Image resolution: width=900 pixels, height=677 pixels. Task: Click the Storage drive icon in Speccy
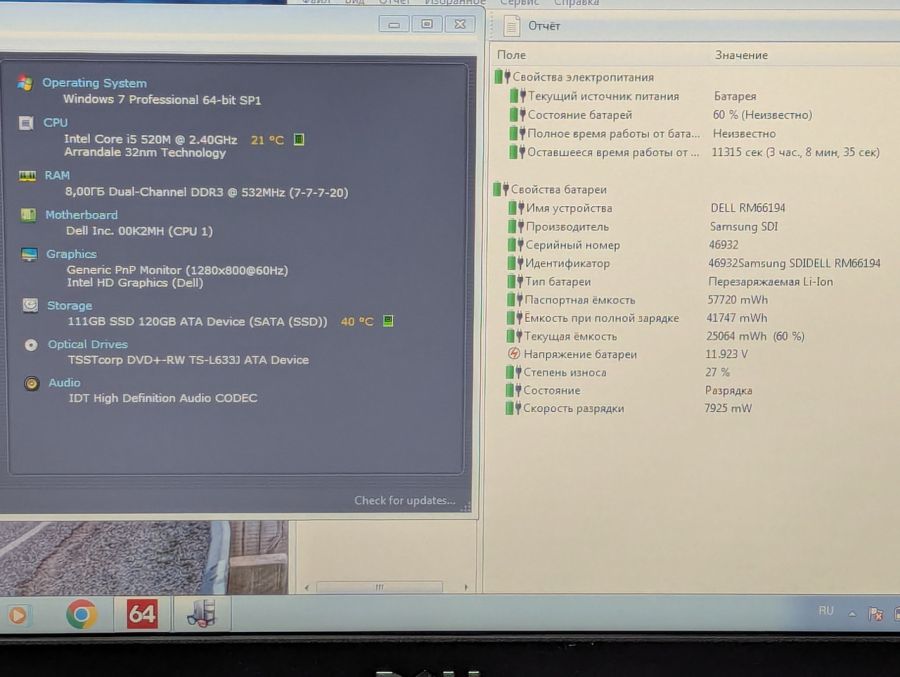[x=30, y=305]
